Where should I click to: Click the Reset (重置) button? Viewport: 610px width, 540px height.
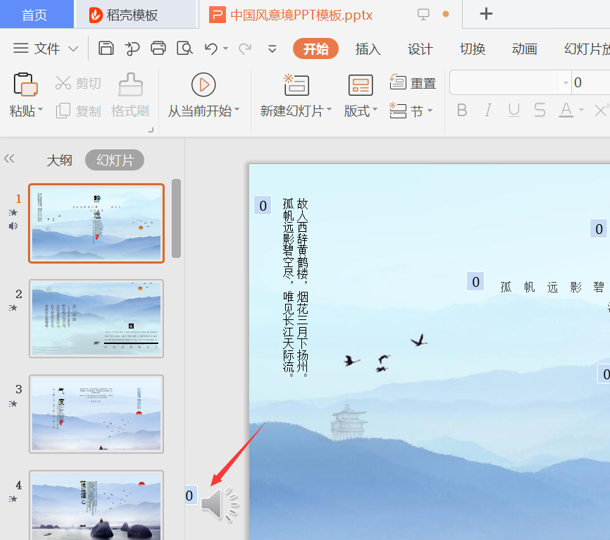[x=413, y=83]
